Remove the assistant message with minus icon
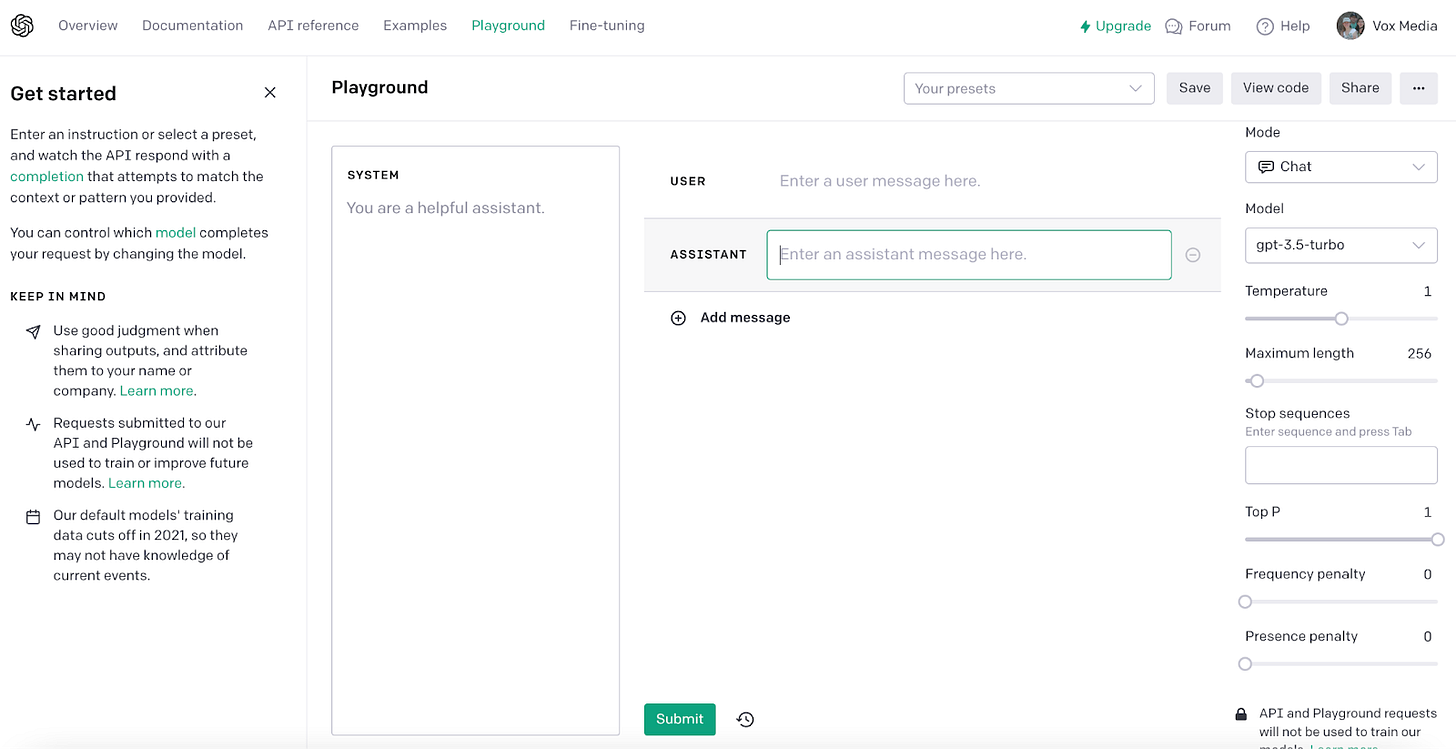The height and width of the screenshot is (749, 1456). pos(1193,255)
